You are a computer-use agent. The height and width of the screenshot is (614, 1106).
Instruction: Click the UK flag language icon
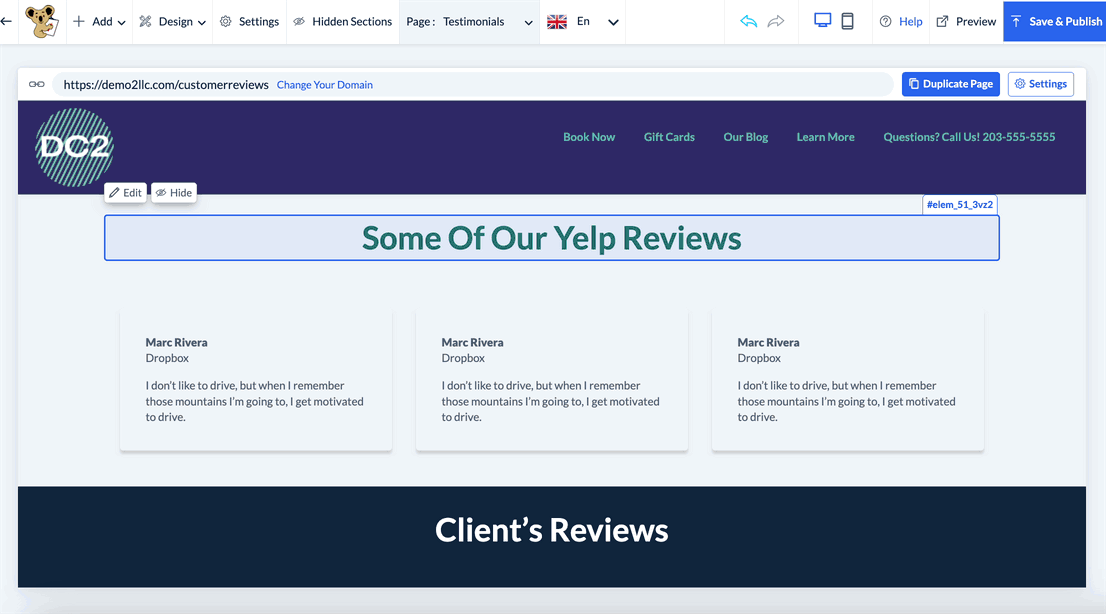(x=557, y=22)
